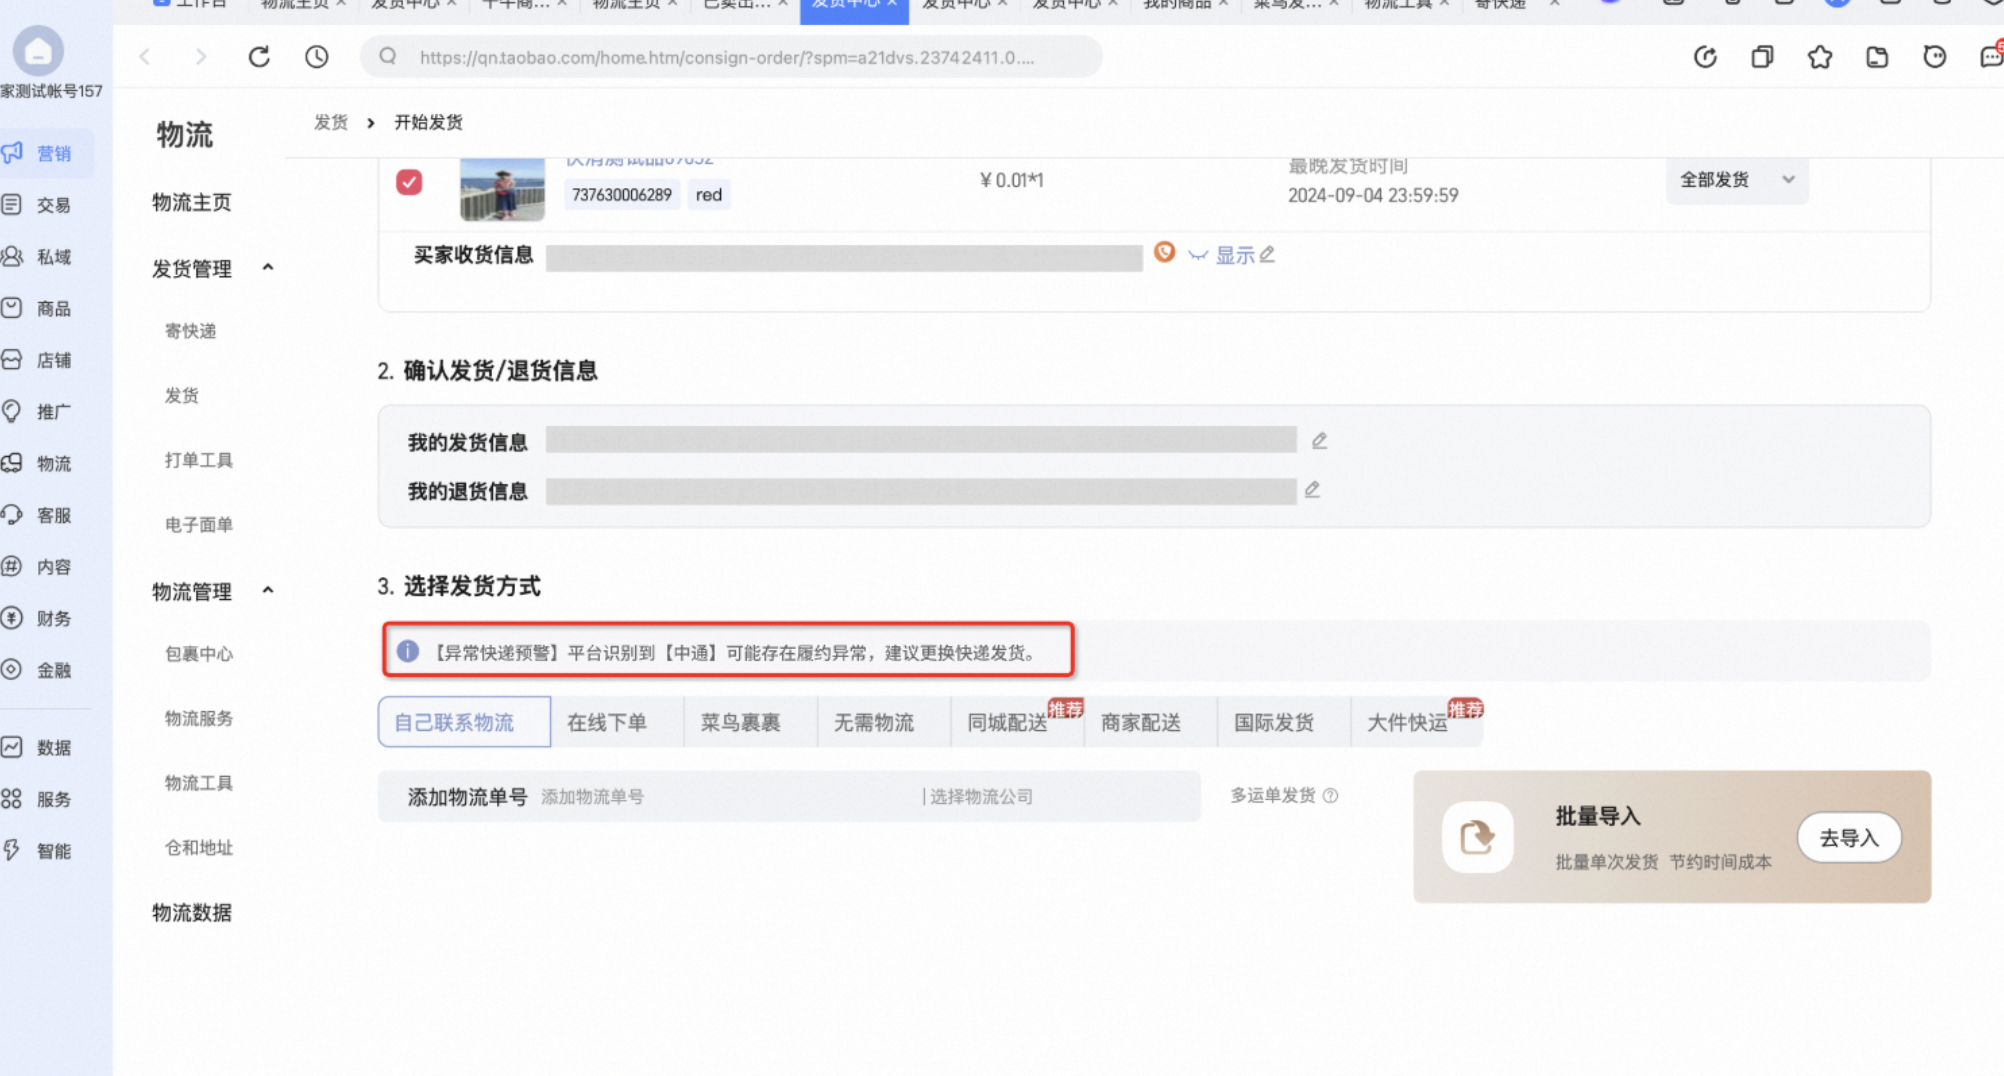Go back with browser back arrow
This screenshot has height=1076, width=2004.
coord(145,57)
